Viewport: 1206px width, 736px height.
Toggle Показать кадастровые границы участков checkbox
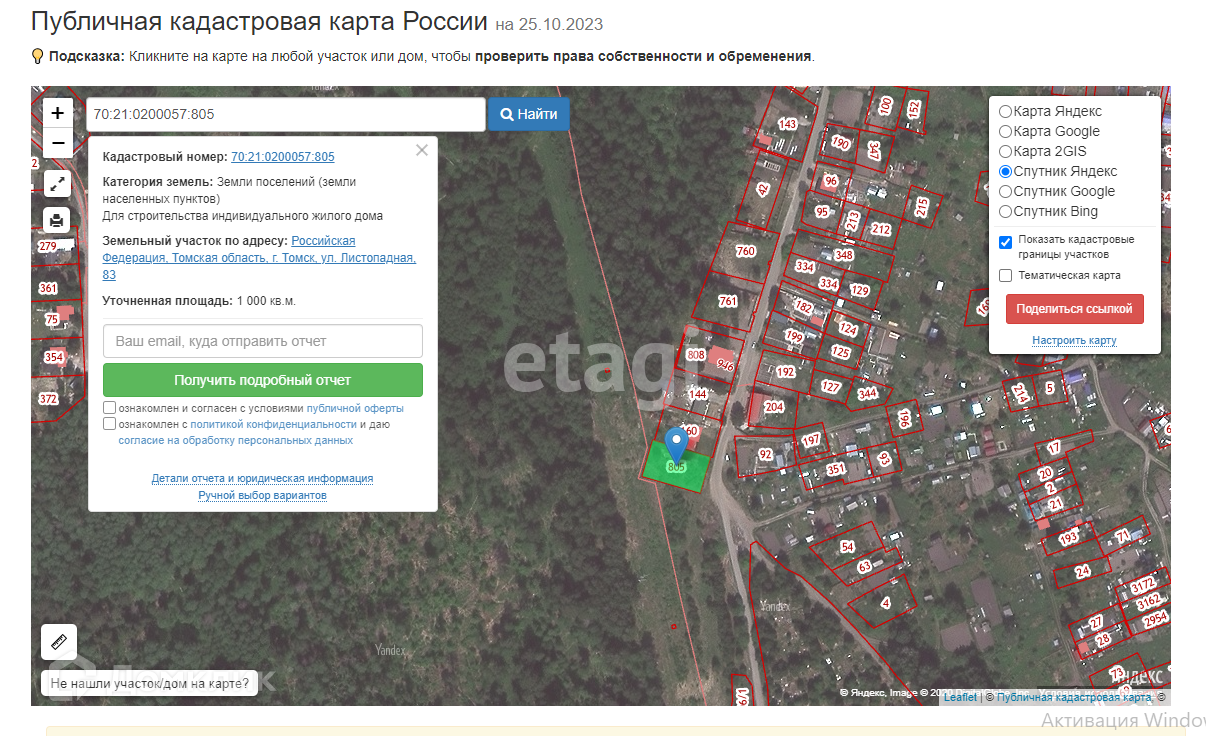click(1006, 242)
